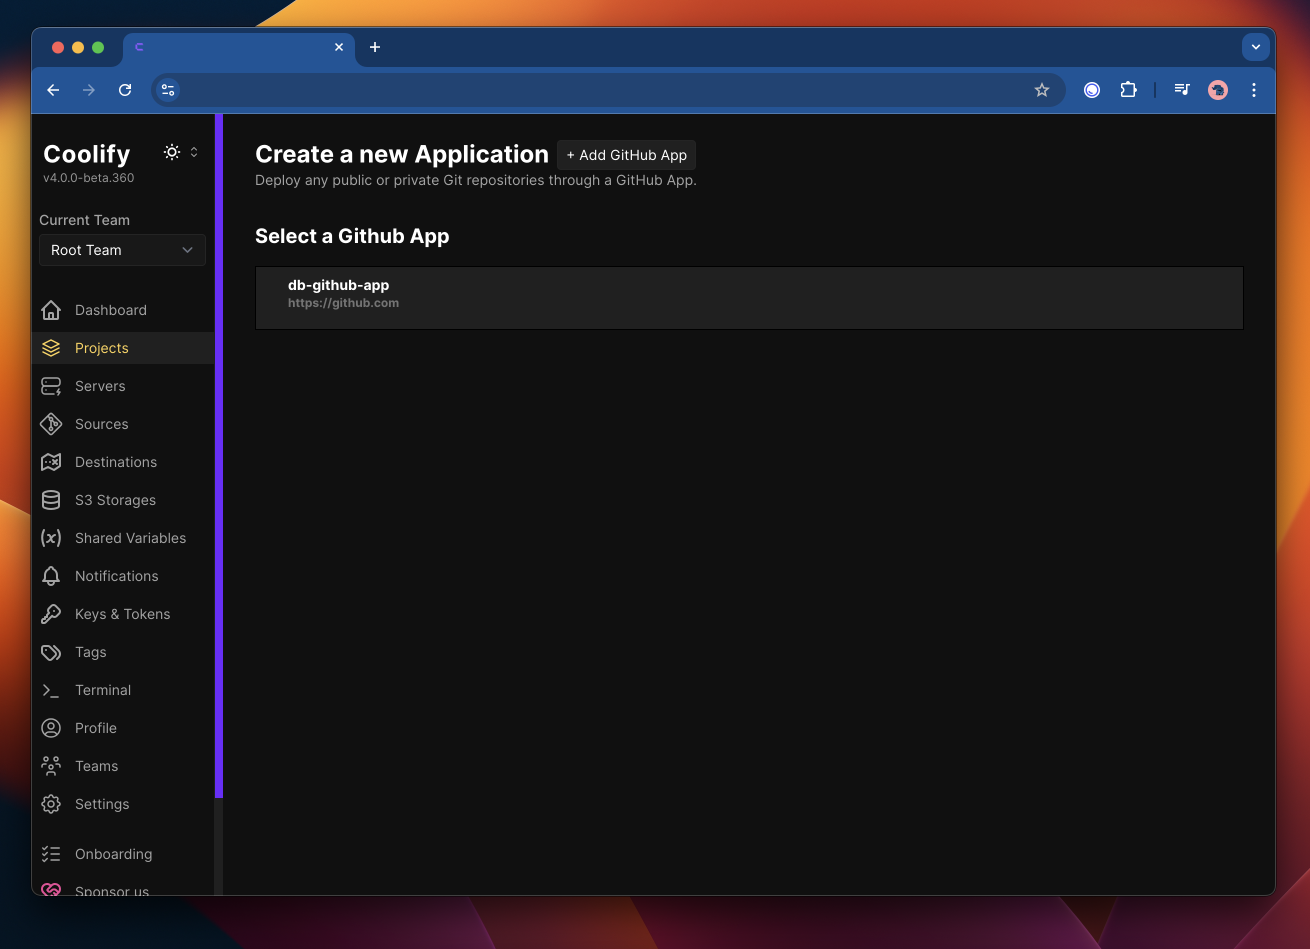Open the Chrome three-dot menu
The height and width of the screenshot is (949, 1310).
pos(1254,90)
